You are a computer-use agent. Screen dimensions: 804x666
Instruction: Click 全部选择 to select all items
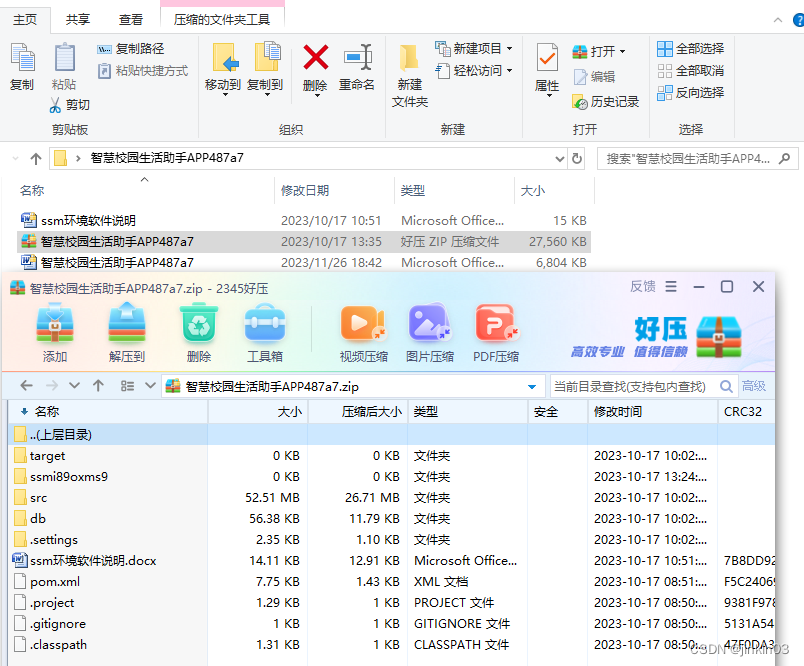(x=688, y=48)
